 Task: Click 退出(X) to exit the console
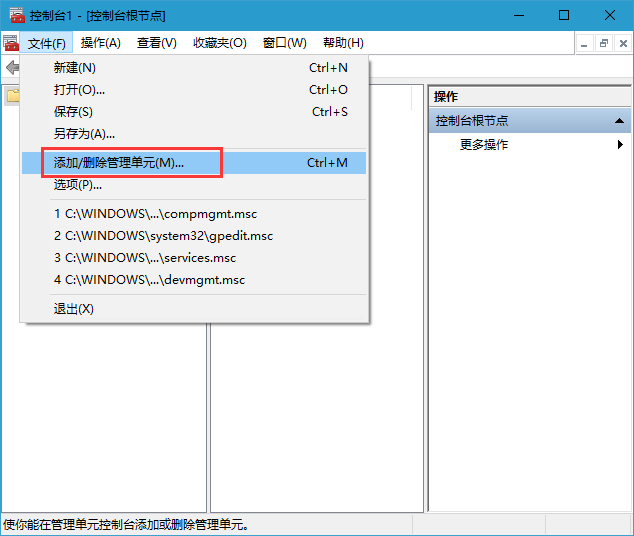pos(73,309)
